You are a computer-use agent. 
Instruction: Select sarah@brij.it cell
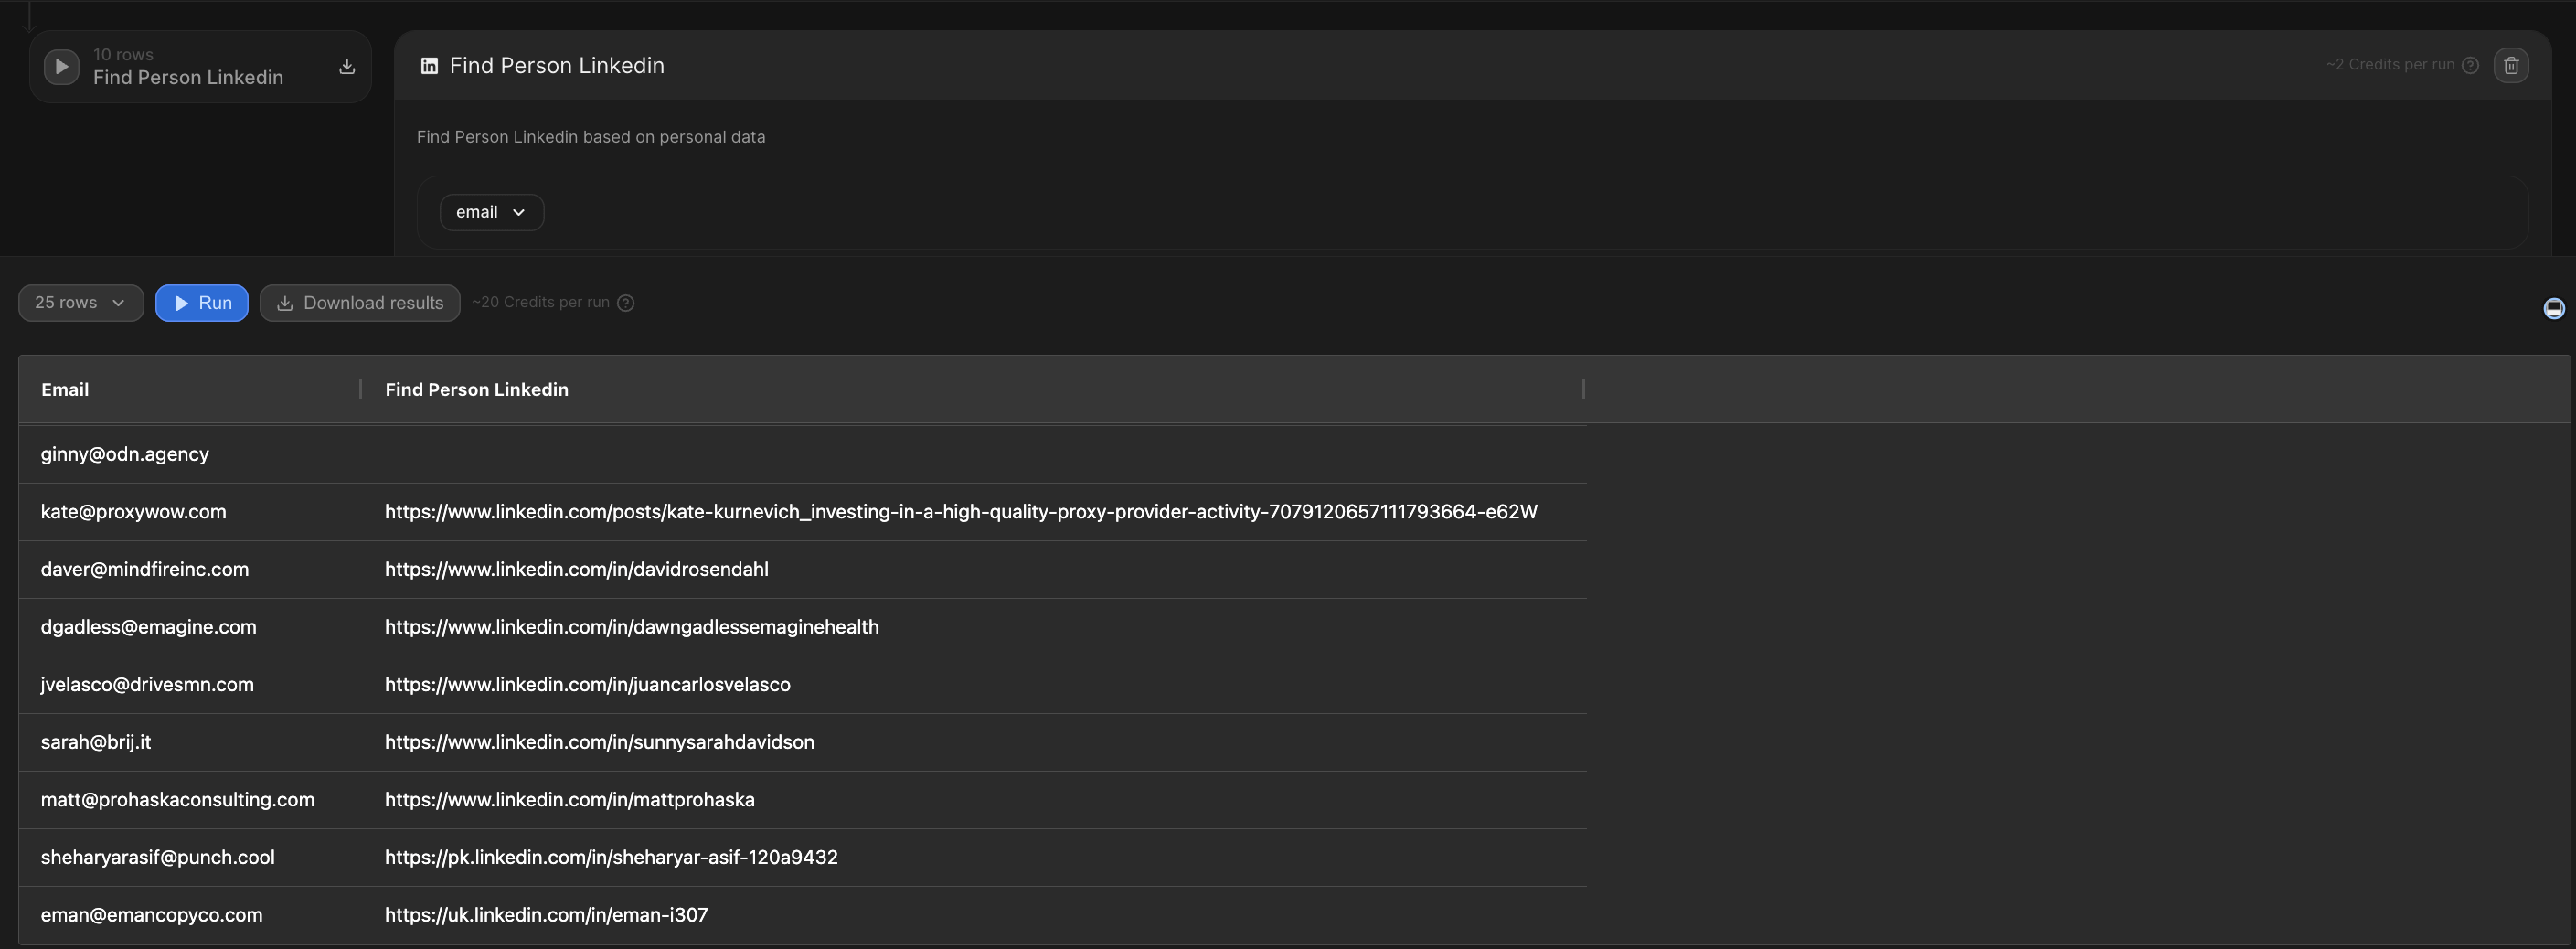[190, 742]
